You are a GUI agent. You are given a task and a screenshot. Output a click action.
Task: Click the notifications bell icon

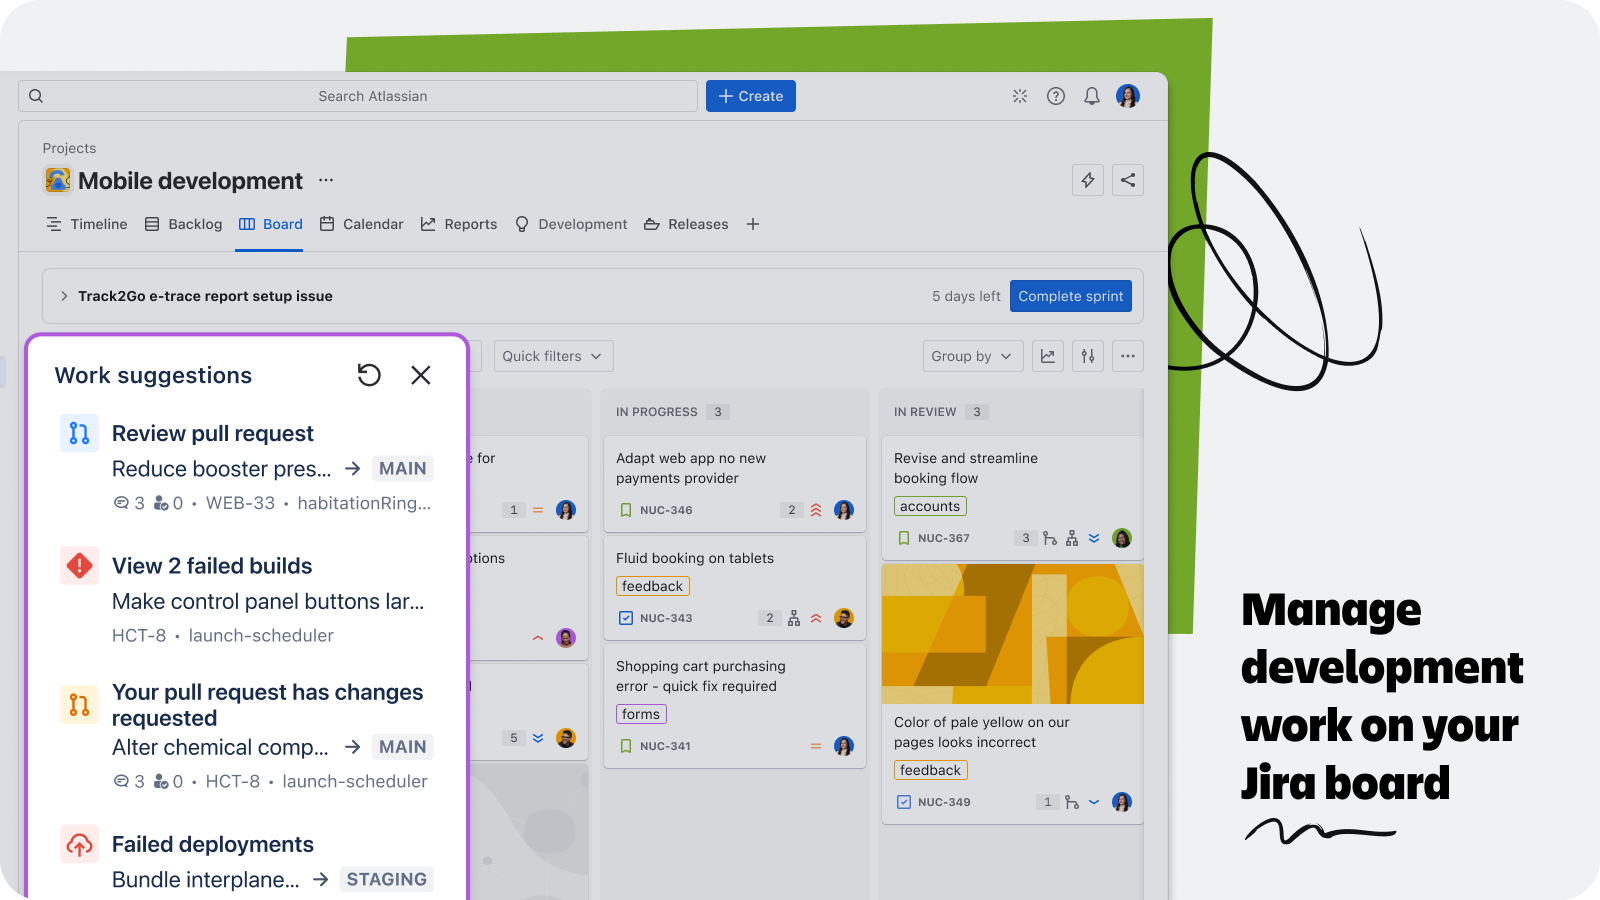(1092, 96)
